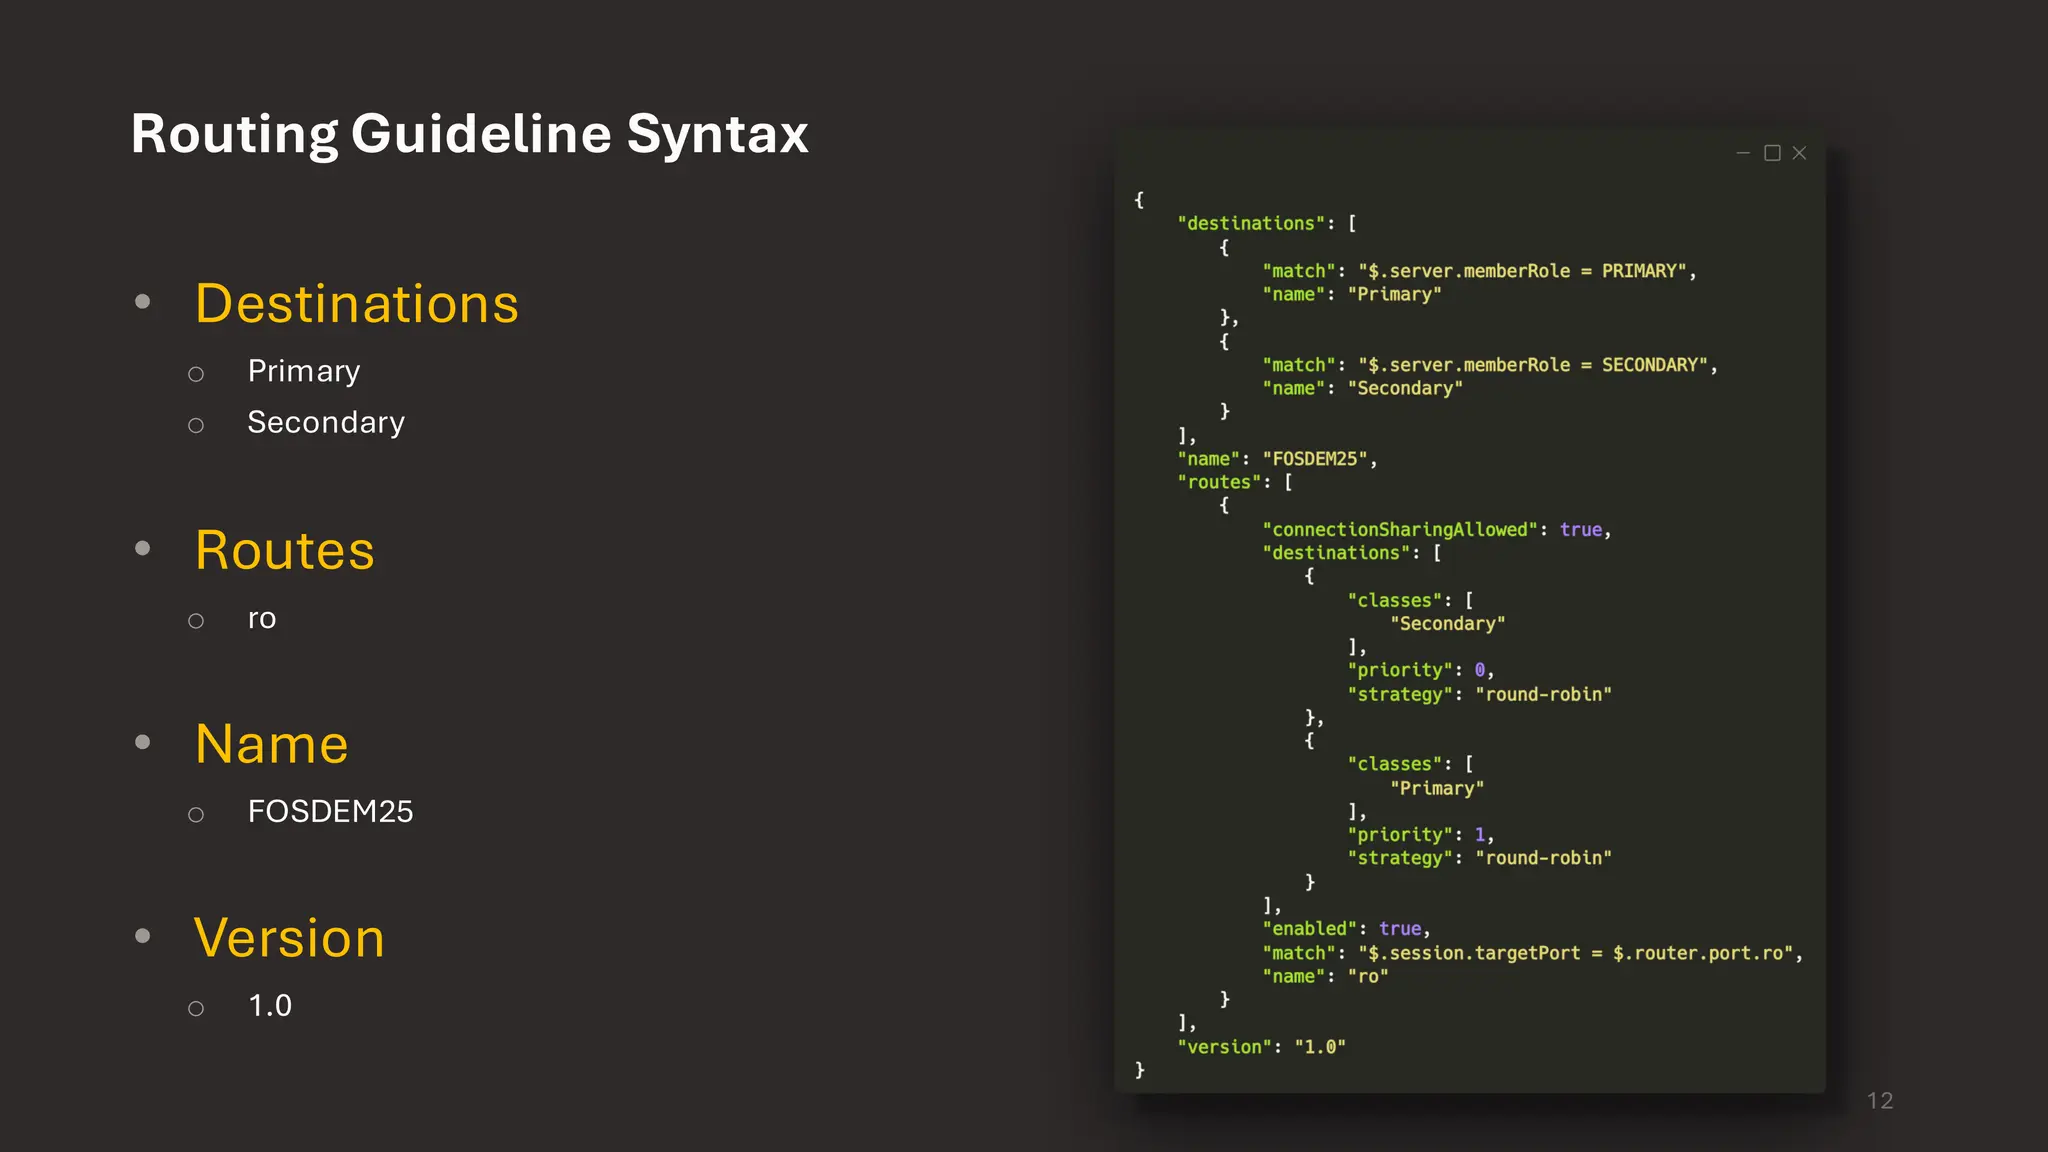The image size is (2048, 1152).
Task: Click the PRIMARY match expression line
Action: [x=1478, y=271]
